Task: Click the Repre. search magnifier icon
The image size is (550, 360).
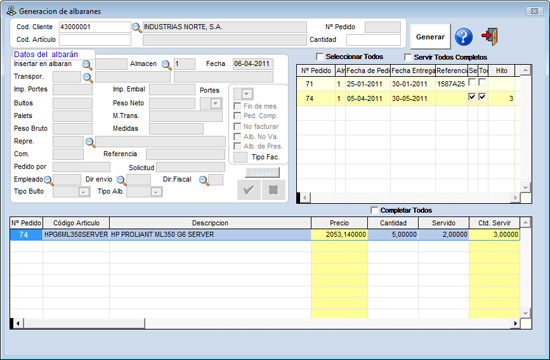Action: tap(90, 142)
